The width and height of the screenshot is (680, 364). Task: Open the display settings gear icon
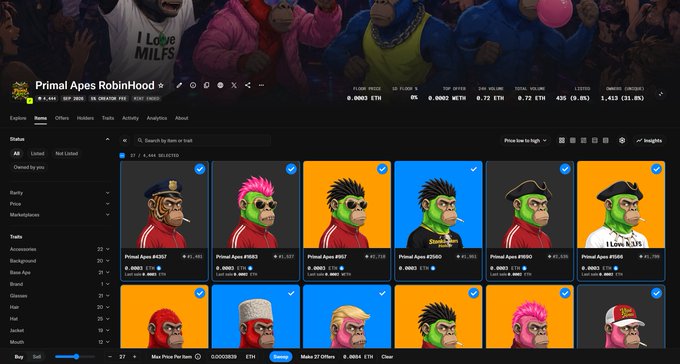click(622, 141)
